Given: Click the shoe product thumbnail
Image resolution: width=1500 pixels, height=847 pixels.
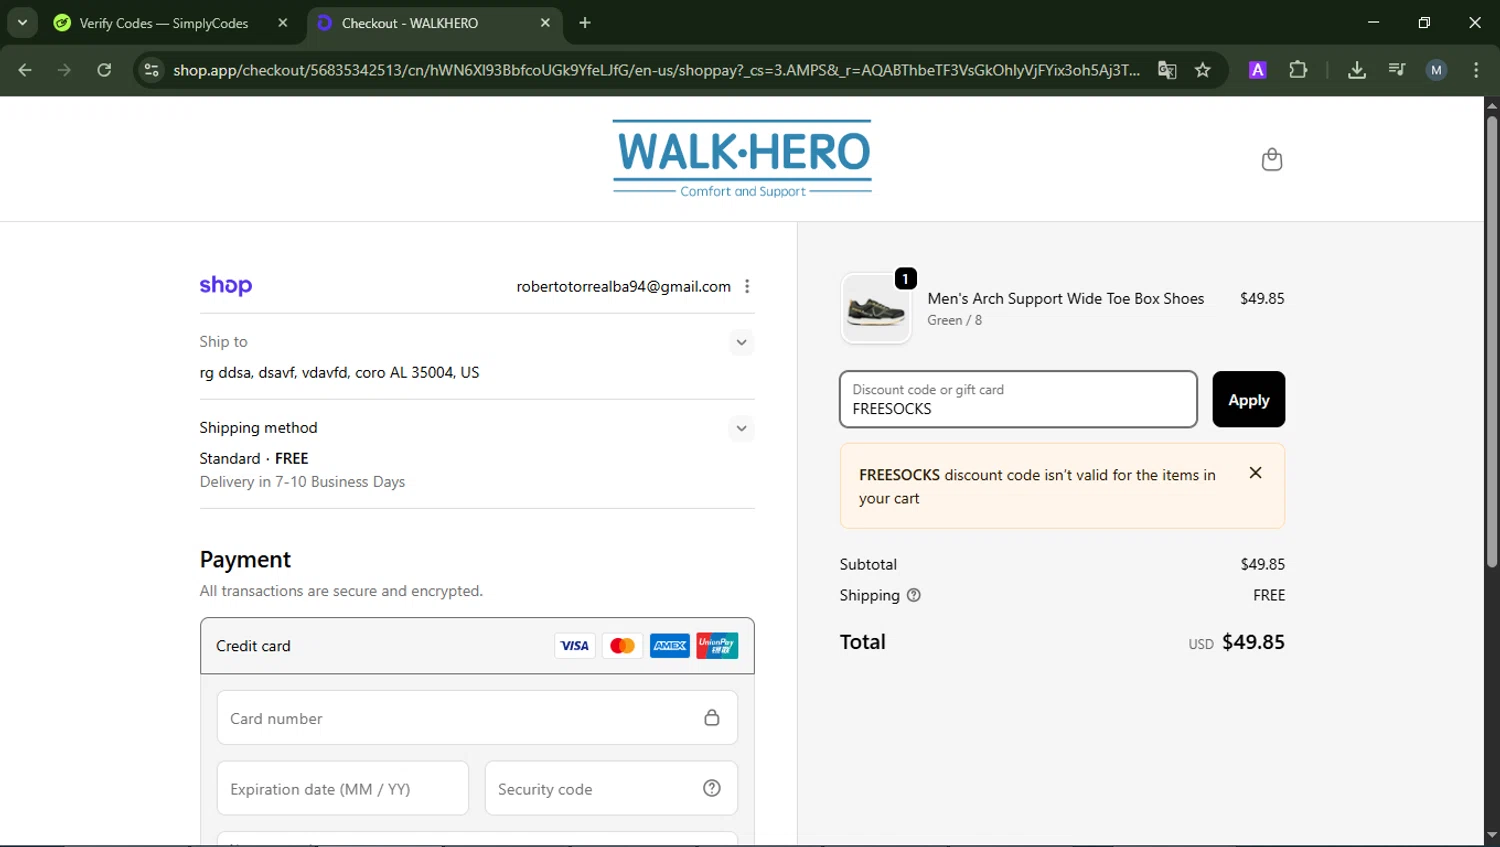Looking at the screenshot, I should coord(876,309).
